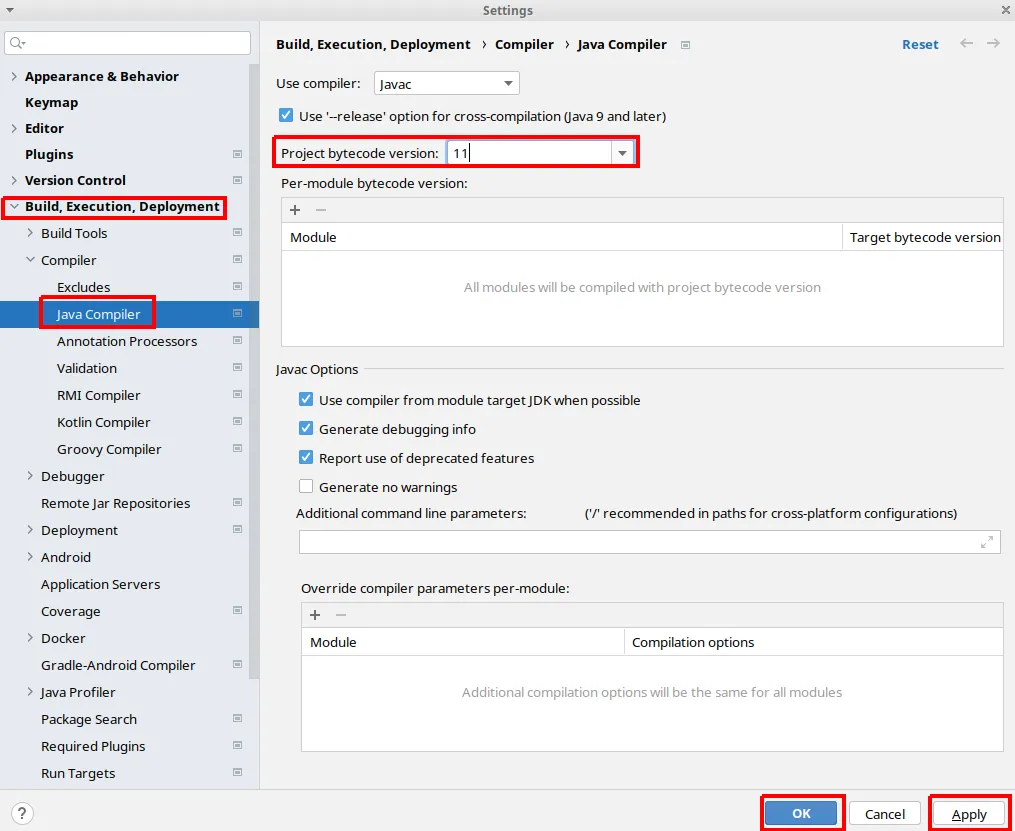Viewport: 1015px width, 831px height.
Task: Expand the Build Tools node
Action: pos(30,233)
